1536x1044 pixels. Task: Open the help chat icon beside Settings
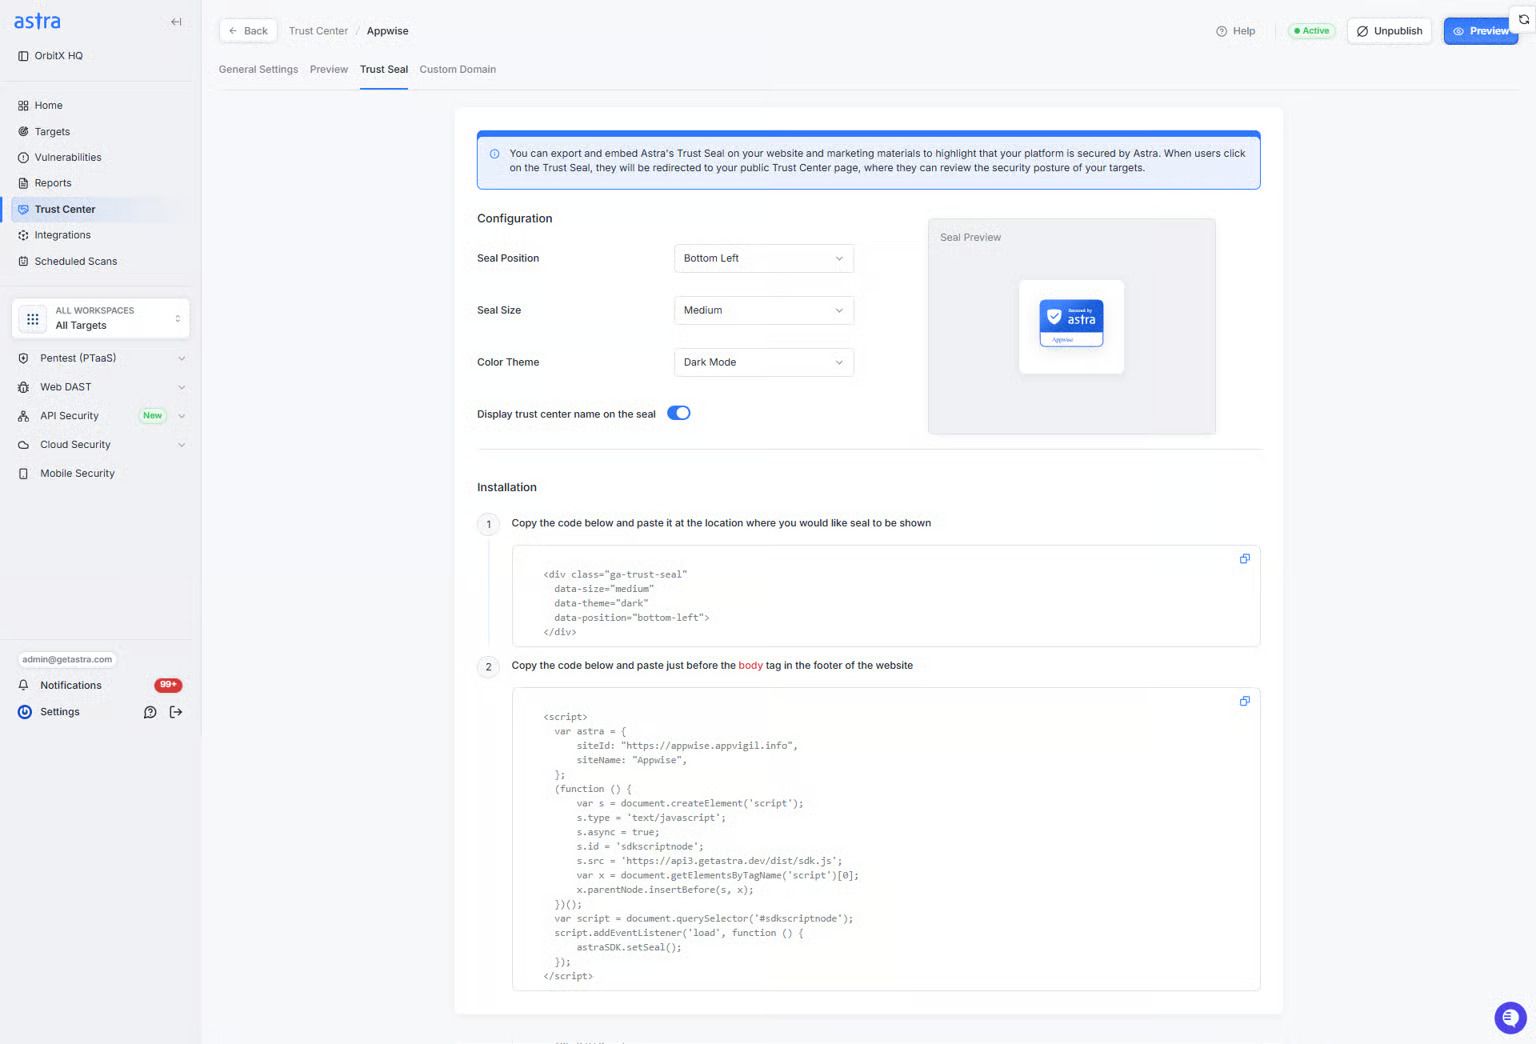tap(150, 712)
